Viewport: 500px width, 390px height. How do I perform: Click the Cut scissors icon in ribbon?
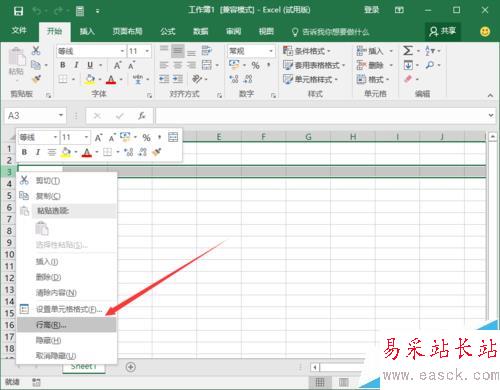pyautogui.click(x=36, y=51)
